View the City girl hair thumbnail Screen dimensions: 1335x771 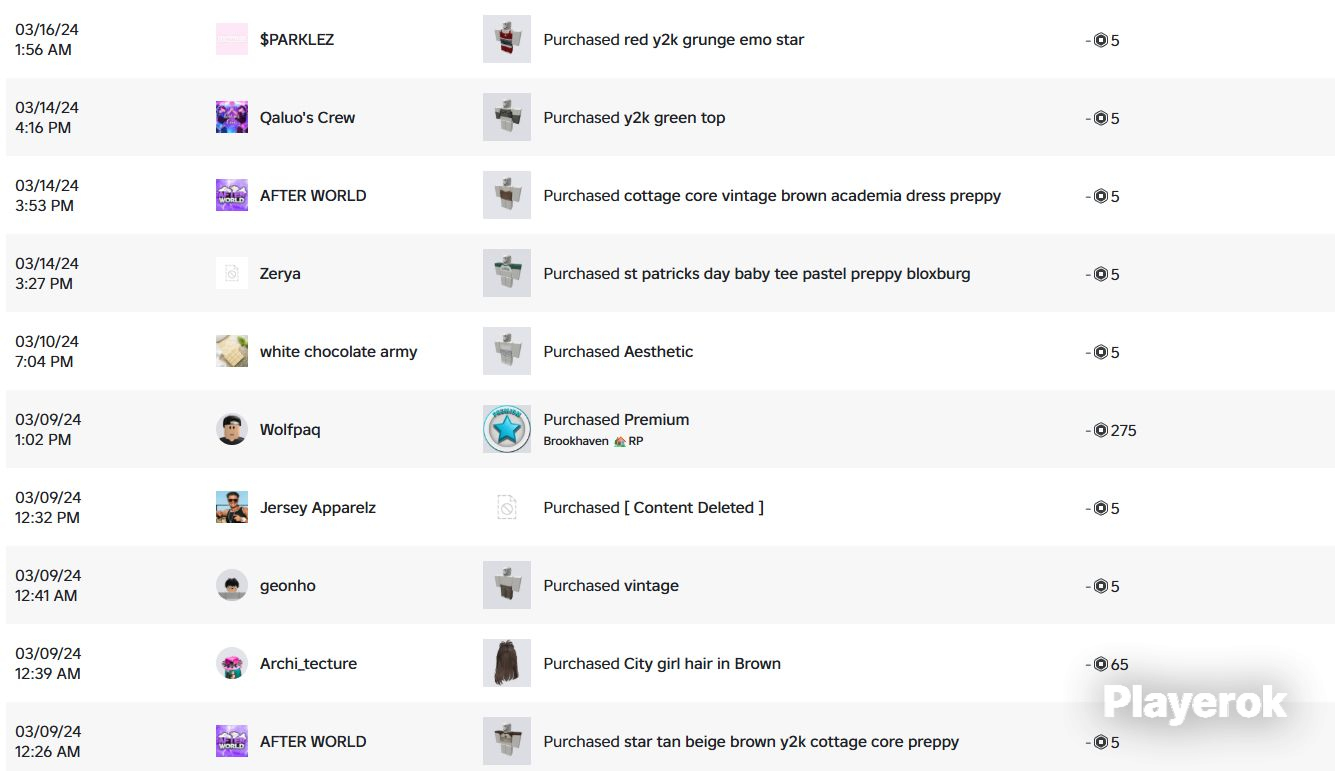coord(507,664)
